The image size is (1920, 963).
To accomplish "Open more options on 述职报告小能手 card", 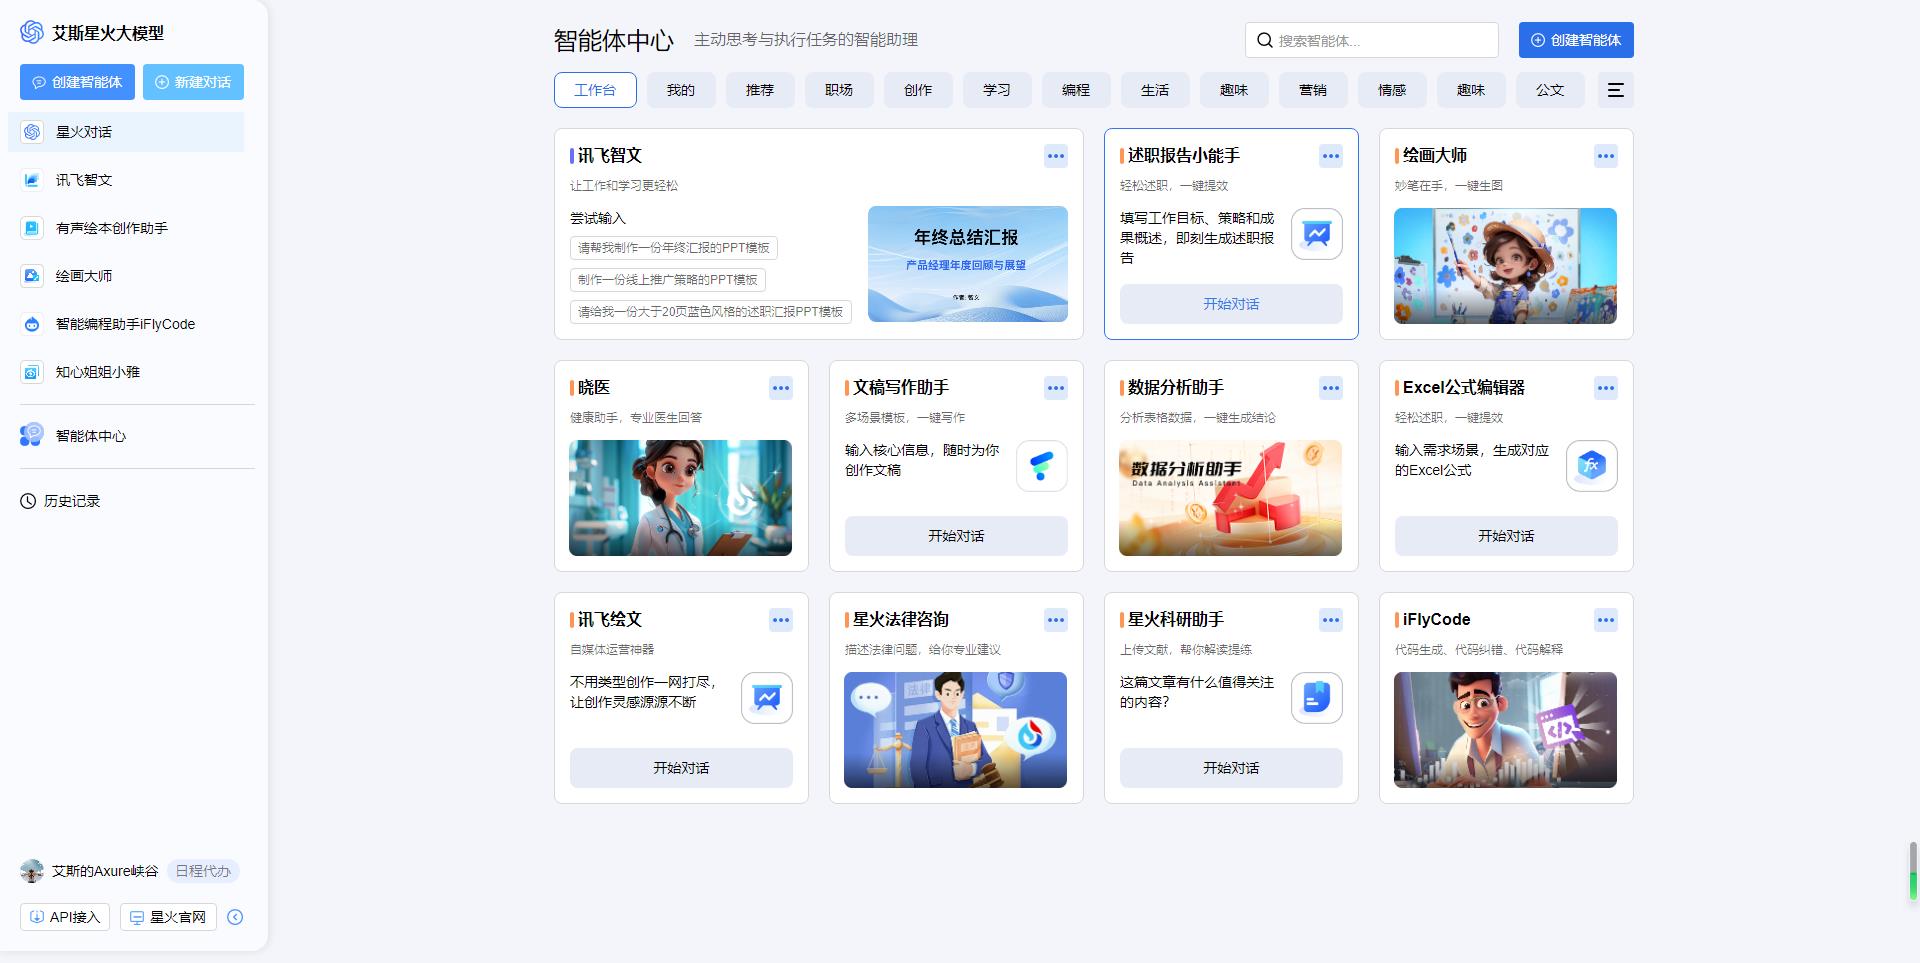I will [1331, 156].
